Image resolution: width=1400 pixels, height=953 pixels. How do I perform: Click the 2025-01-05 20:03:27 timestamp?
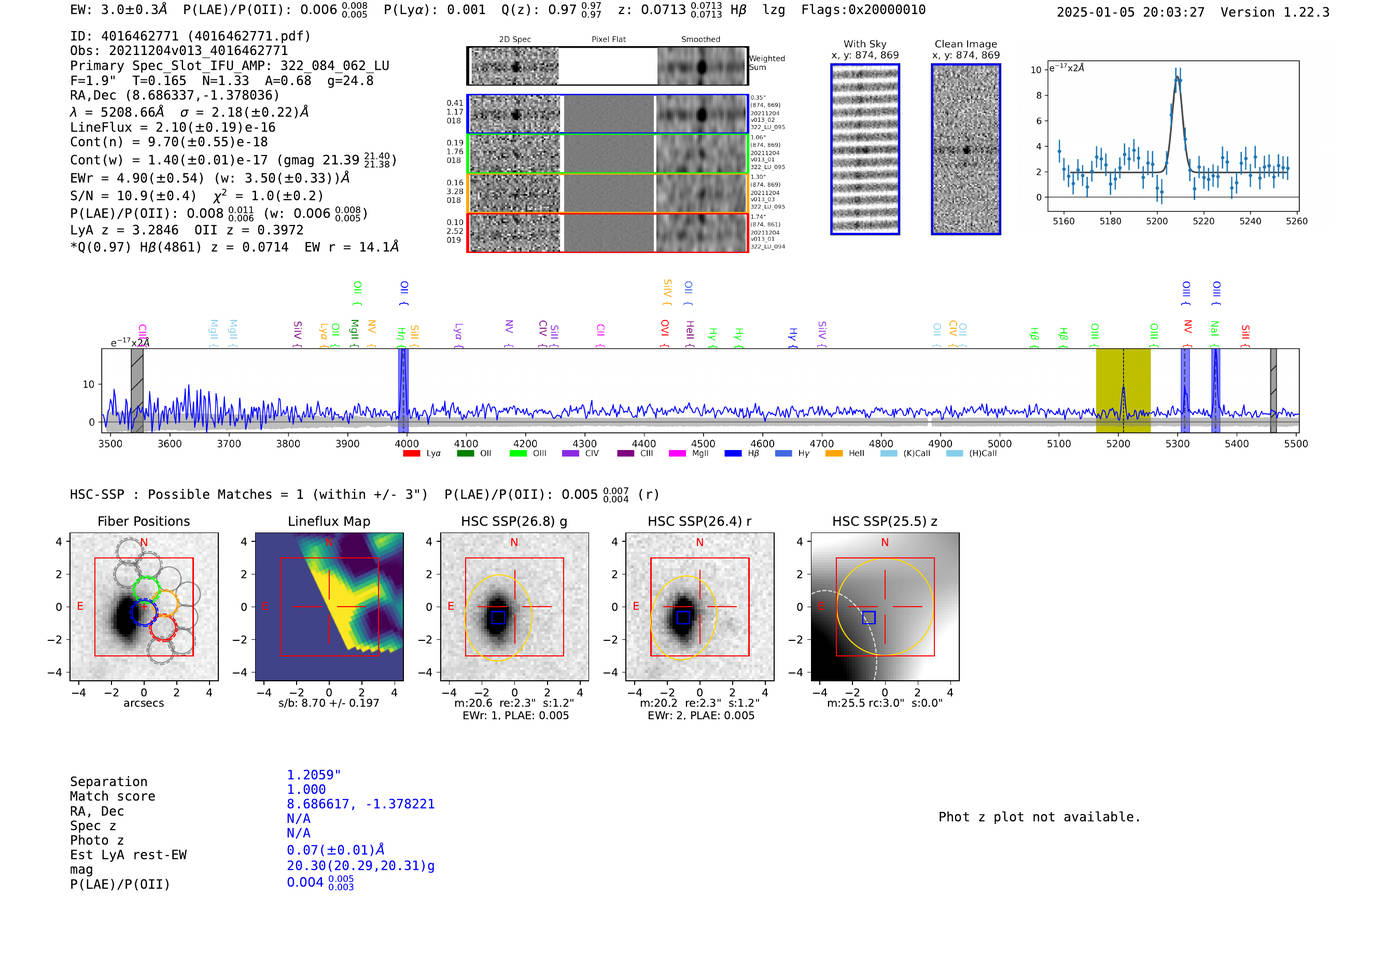click(x=1130, y=13)
